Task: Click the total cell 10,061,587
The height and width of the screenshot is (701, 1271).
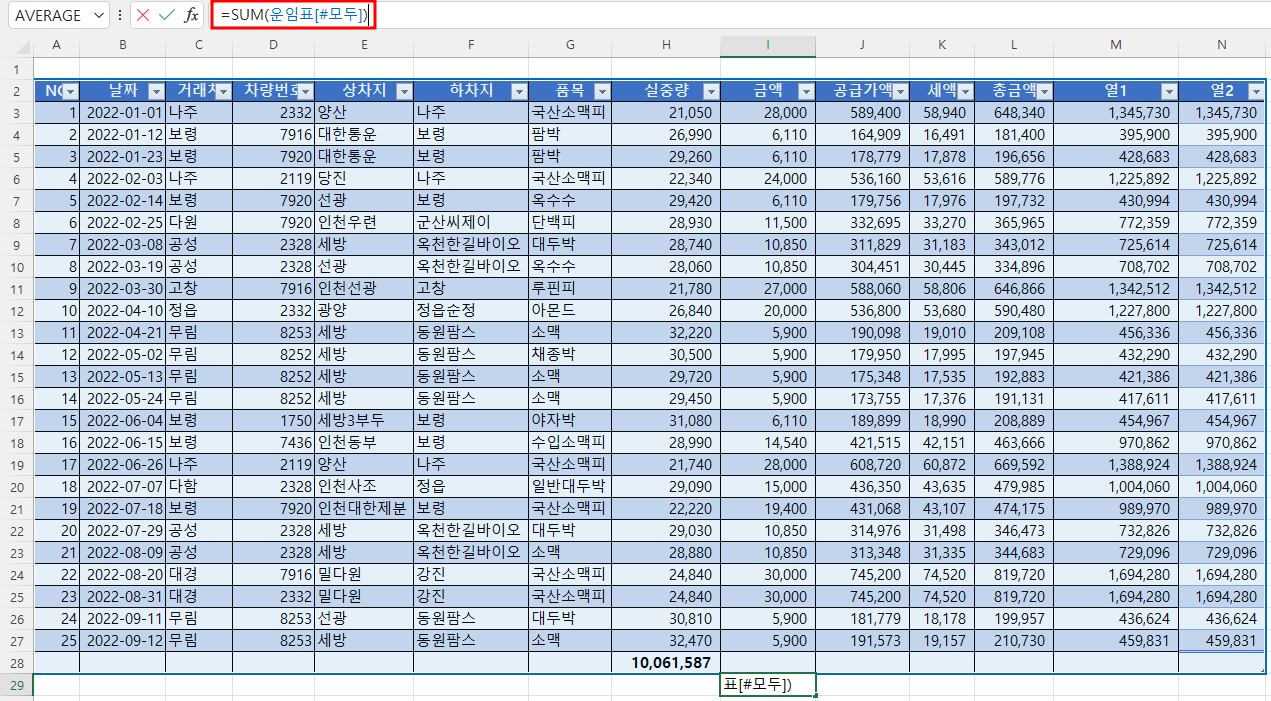Action: (x=667, y=663)
